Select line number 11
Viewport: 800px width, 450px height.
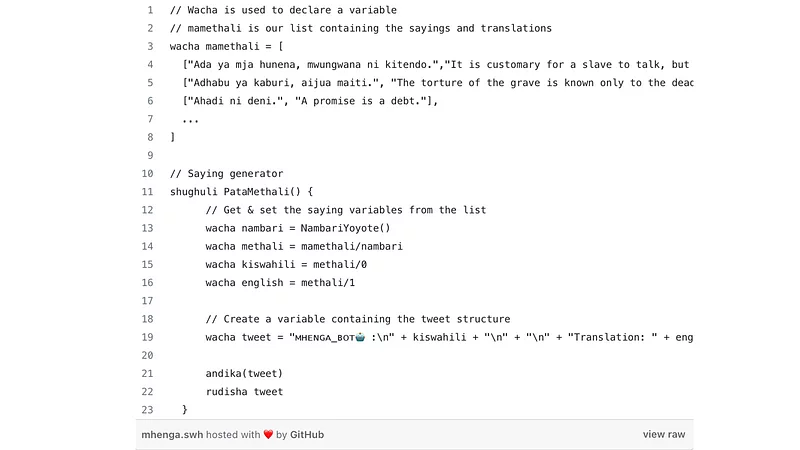(147, 192)
